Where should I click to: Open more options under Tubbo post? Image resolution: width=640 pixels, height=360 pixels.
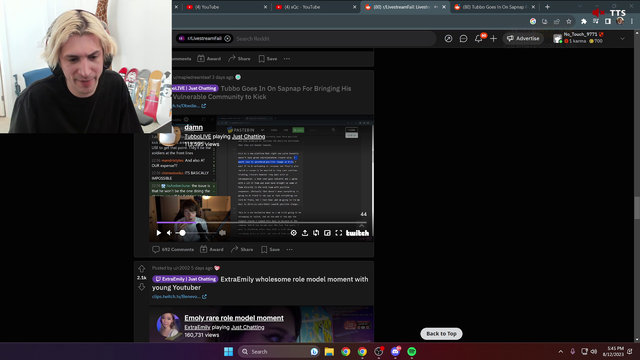pyautogui.click(x=289, y=249)
